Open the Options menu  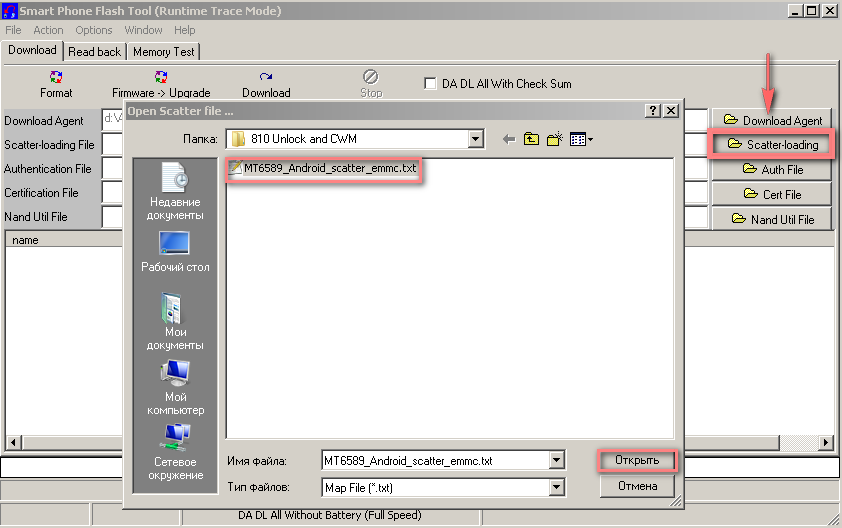pos(93,30)
